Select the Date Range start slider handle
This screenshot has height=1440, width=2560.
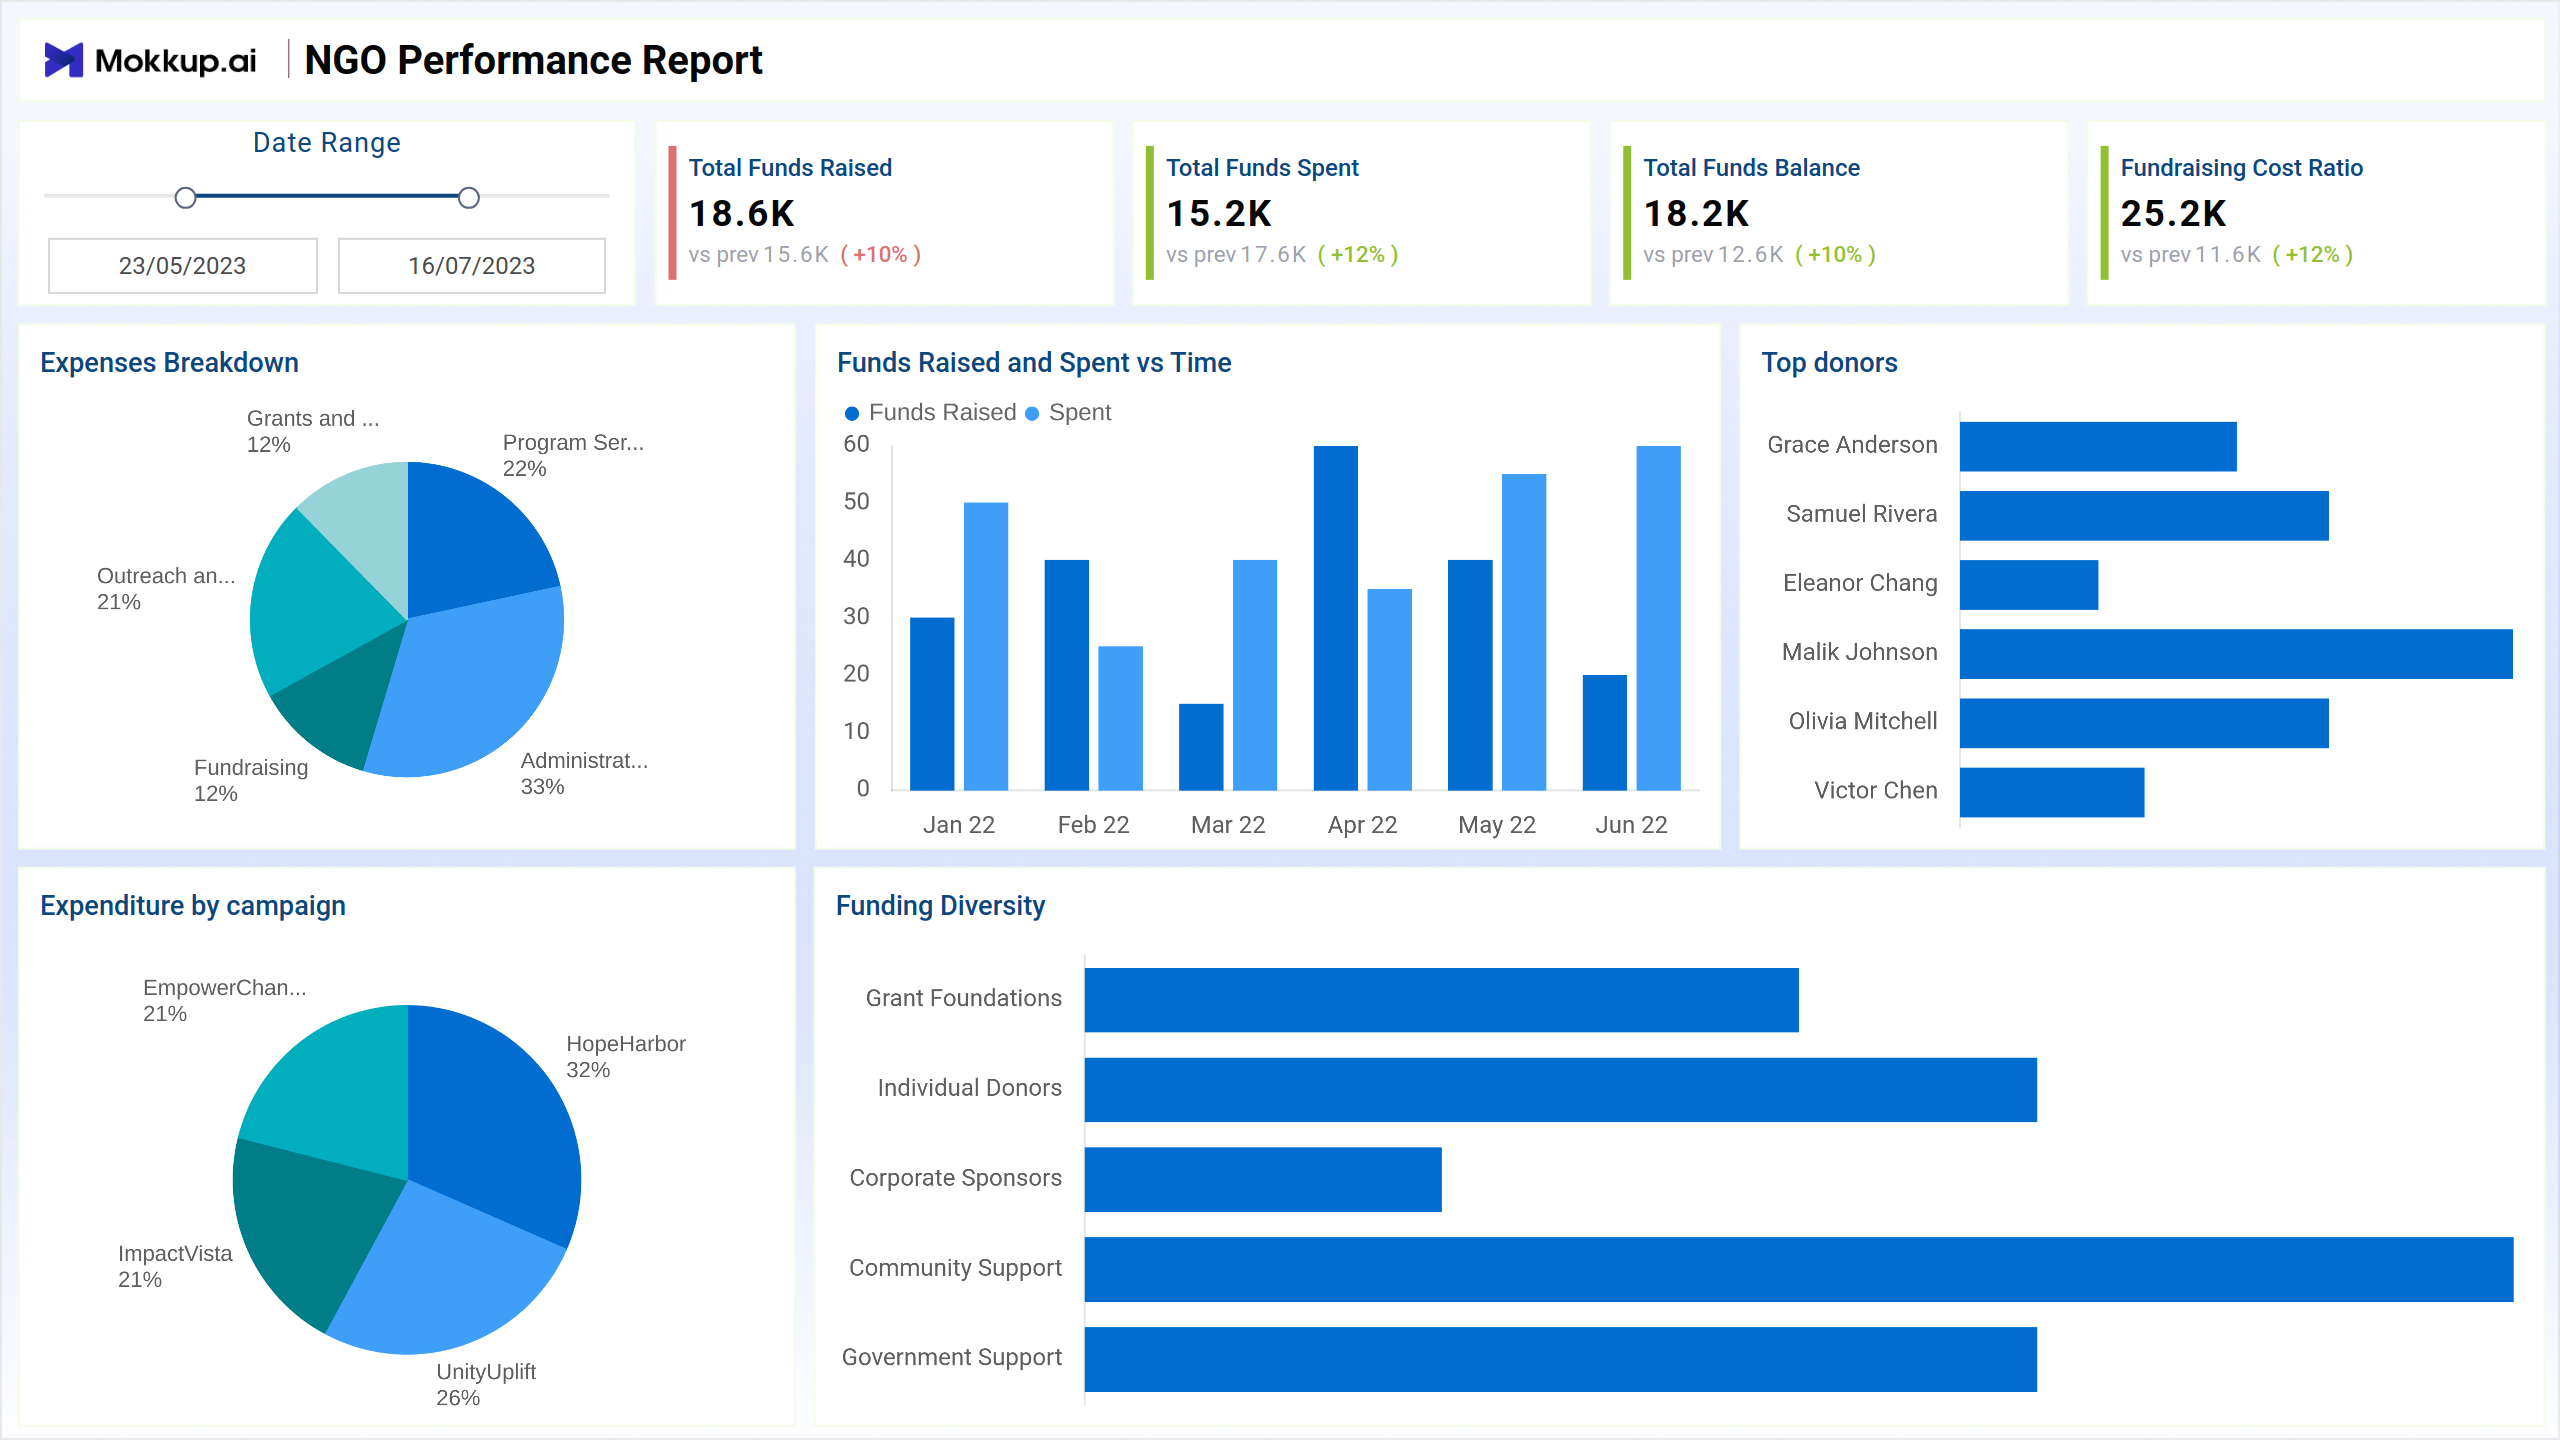click(x=185, y=198)
